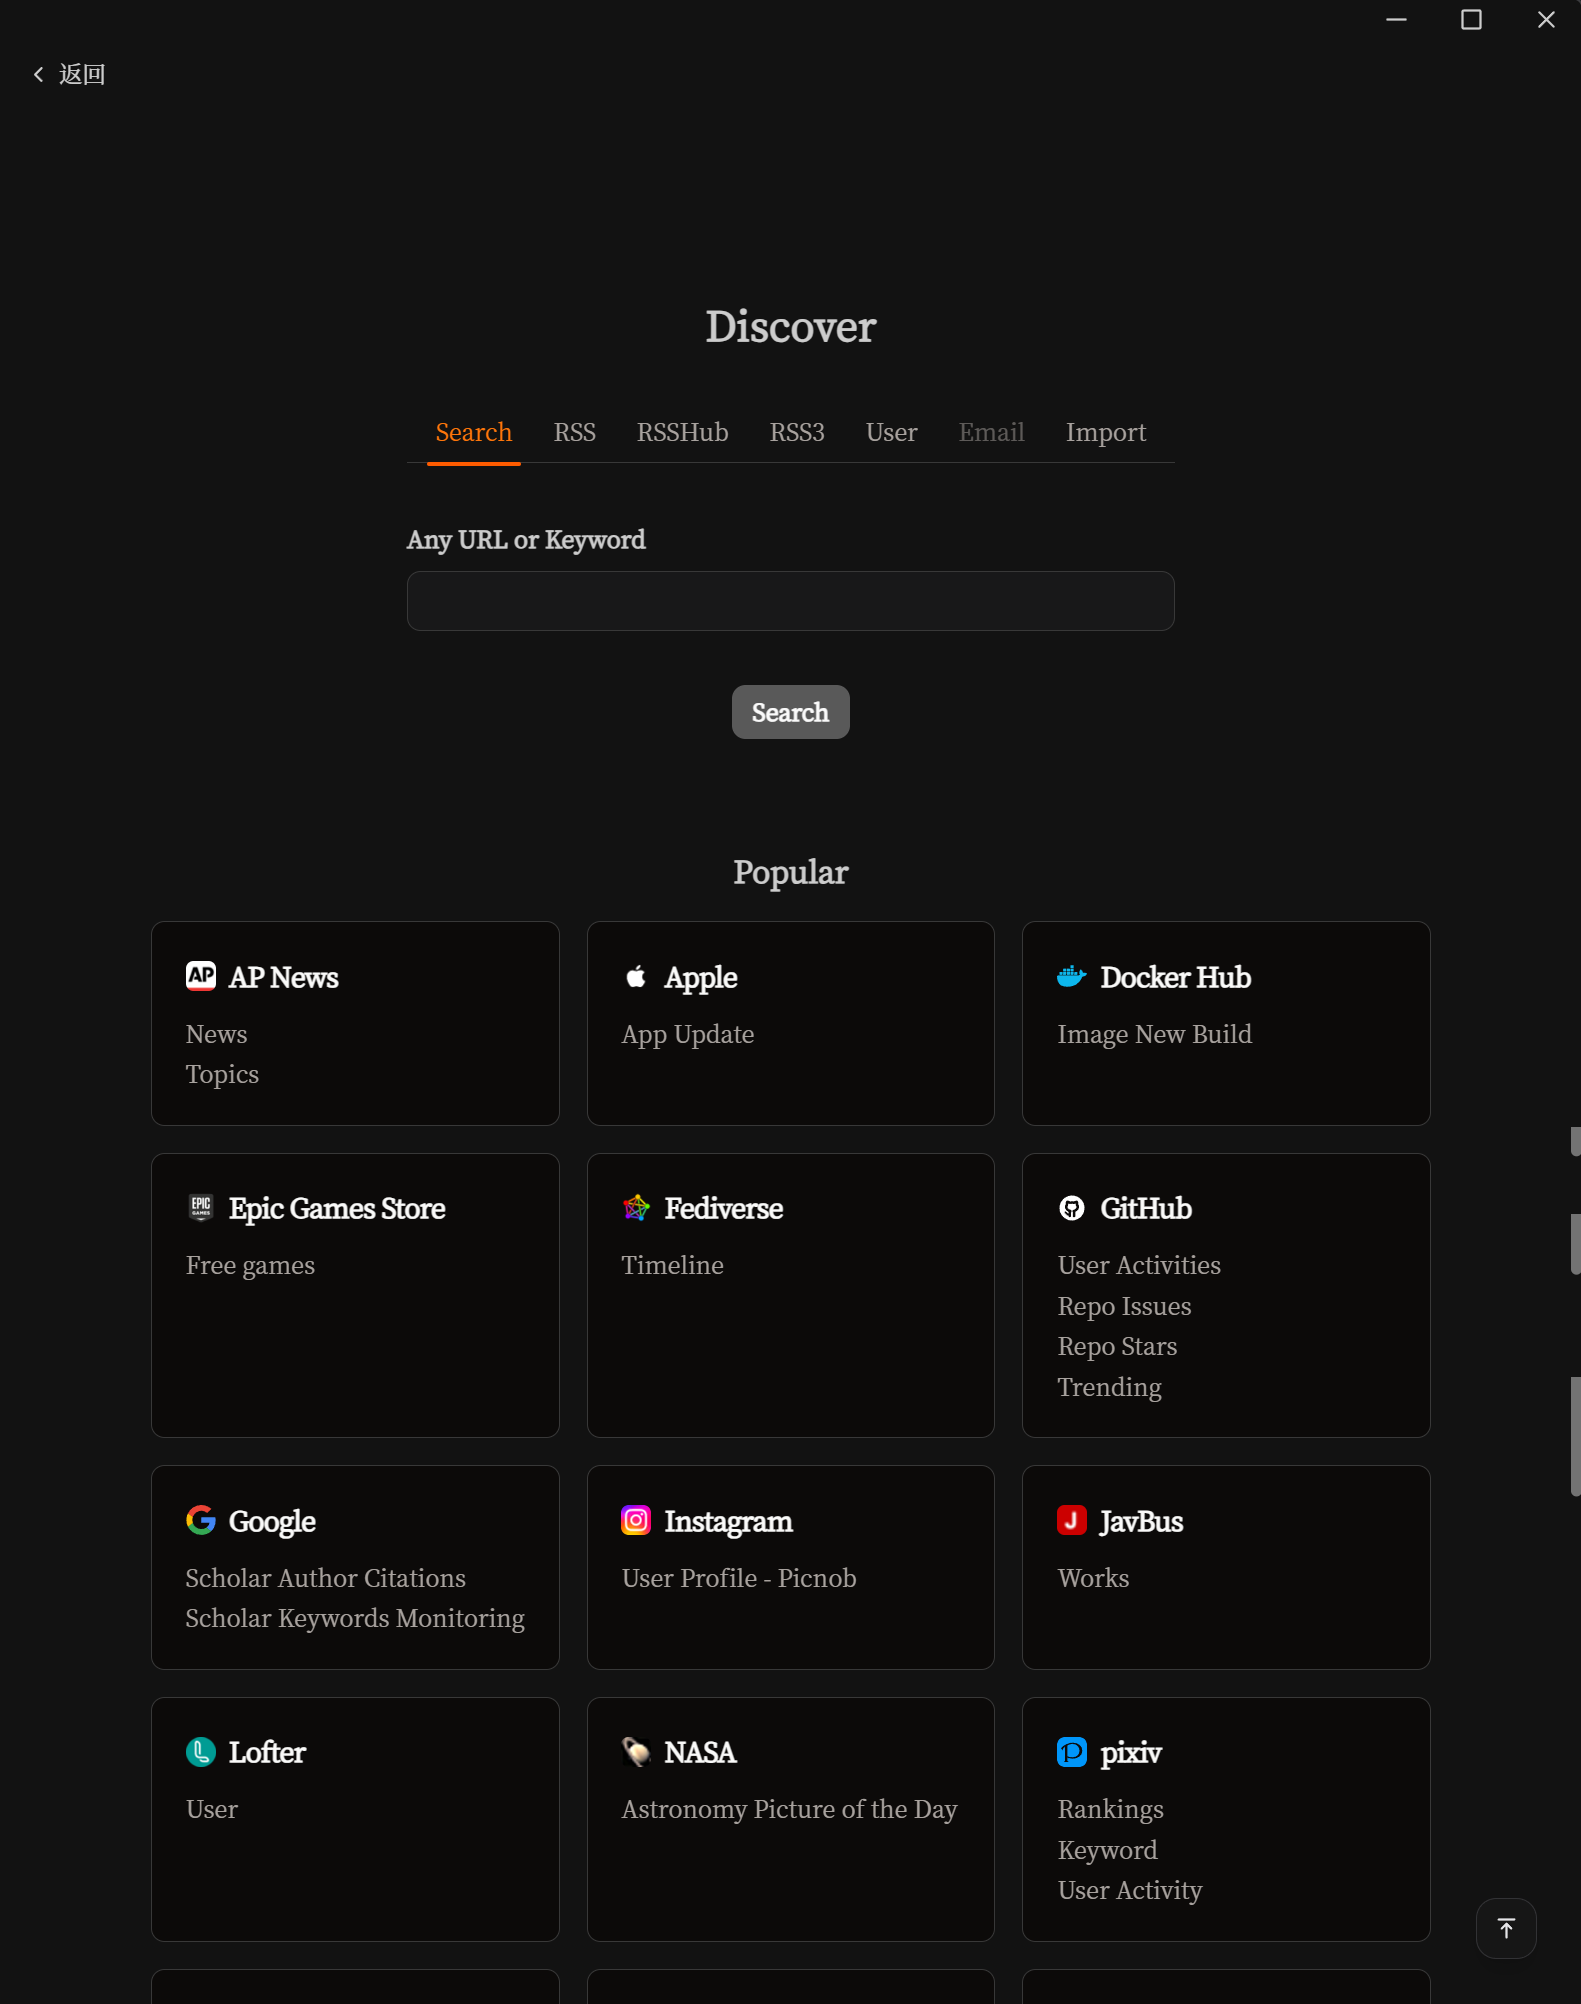Select the Search tab

[x=474, y=432]
